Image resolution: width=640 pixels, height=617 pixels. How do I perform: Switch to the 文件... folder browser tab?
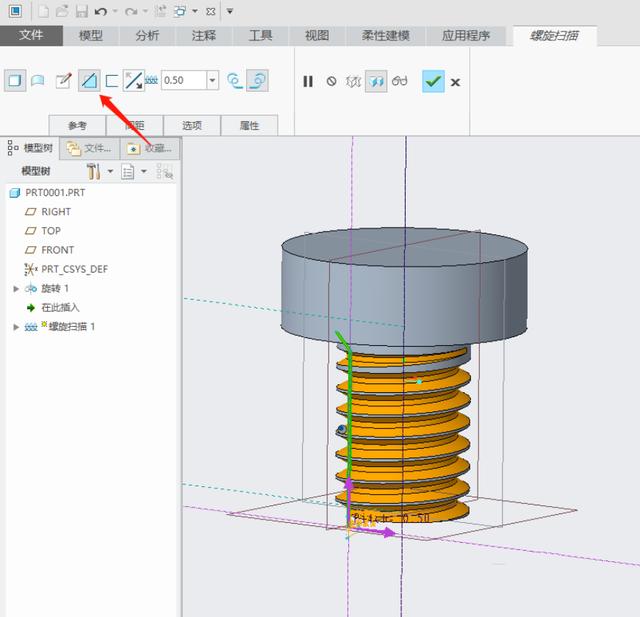[x=90, y=148]
